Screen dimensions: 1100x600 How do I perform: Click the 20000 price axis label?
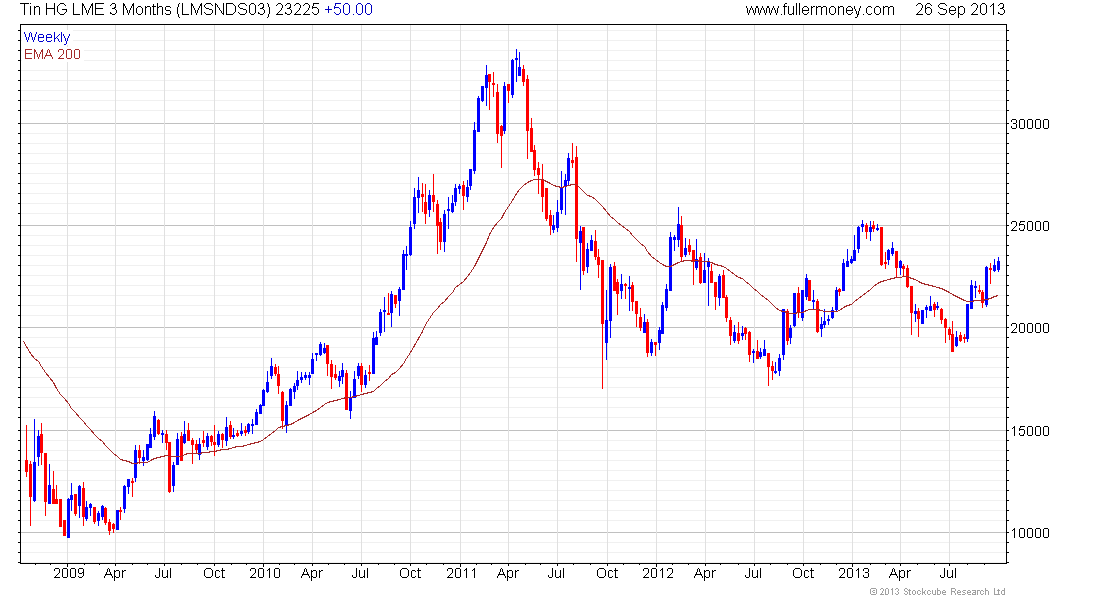pyautogui.click(x=1030, y=328)
